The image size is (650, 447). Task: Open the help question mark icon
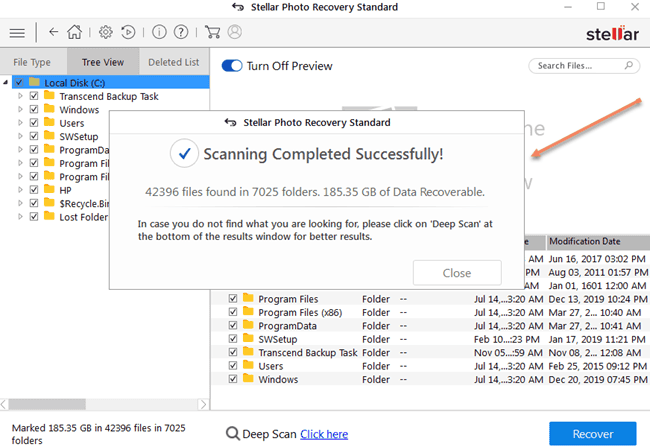[x=181, y=32]
